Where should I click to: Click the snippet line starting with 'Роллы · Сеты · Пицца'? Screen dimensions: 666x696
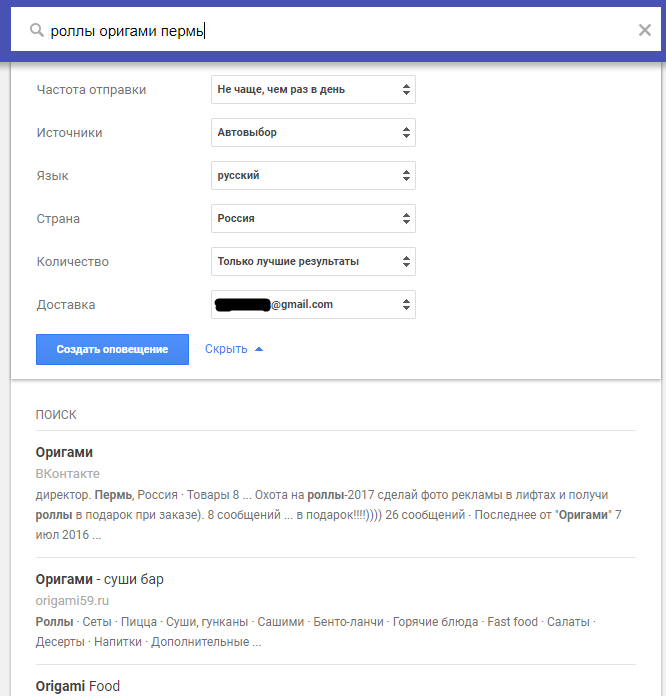pyautogui.click(x=315, y=622)
